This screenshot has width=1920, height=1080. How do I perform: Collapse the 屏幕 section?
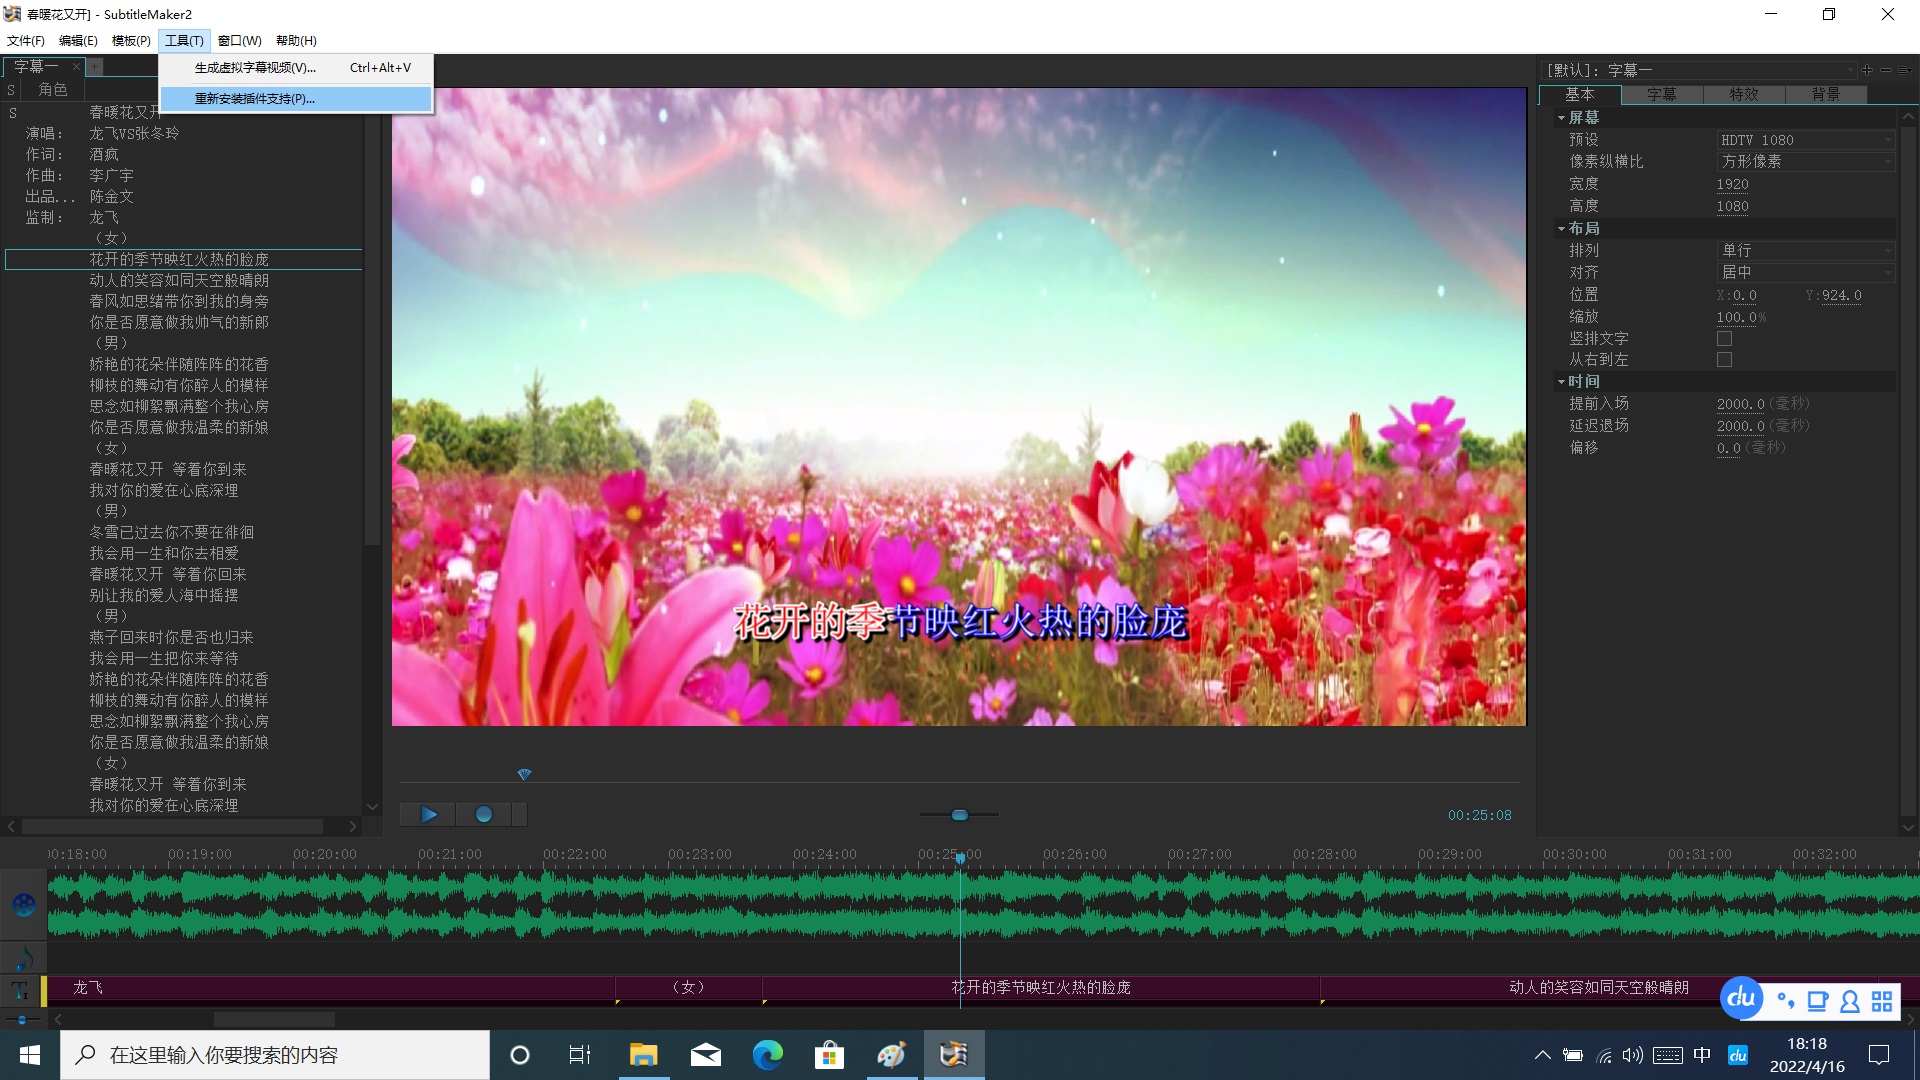pos(1561,118)
